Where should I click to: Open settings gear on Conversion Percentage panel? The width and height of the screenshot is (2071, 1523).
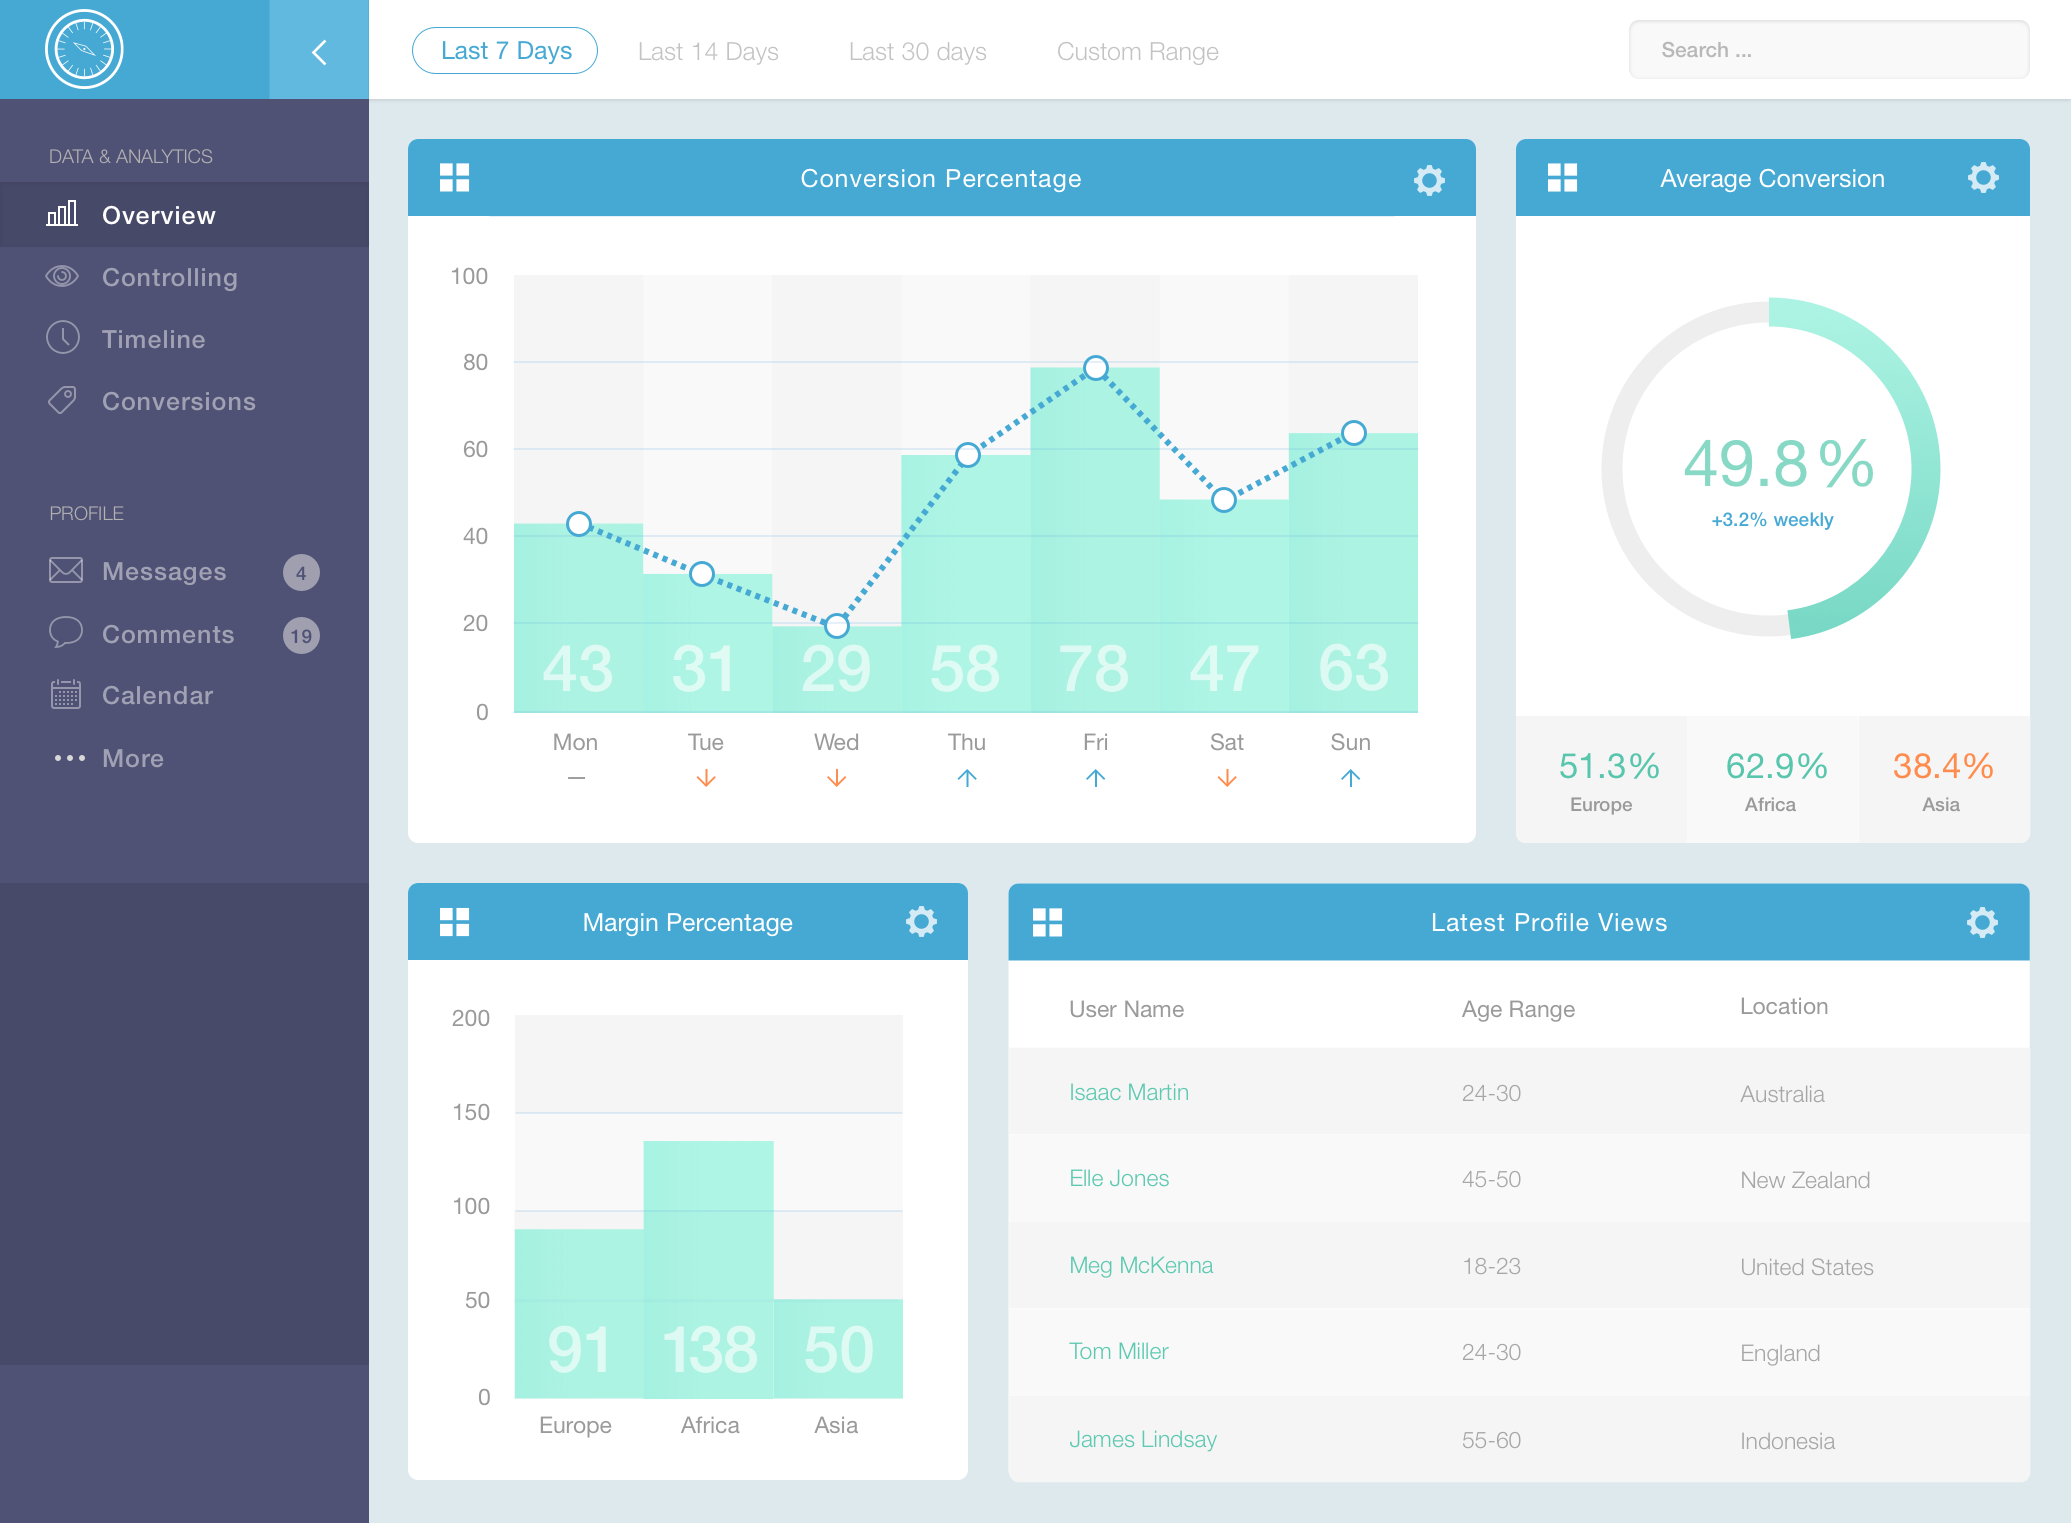[x=1428, y=180]
